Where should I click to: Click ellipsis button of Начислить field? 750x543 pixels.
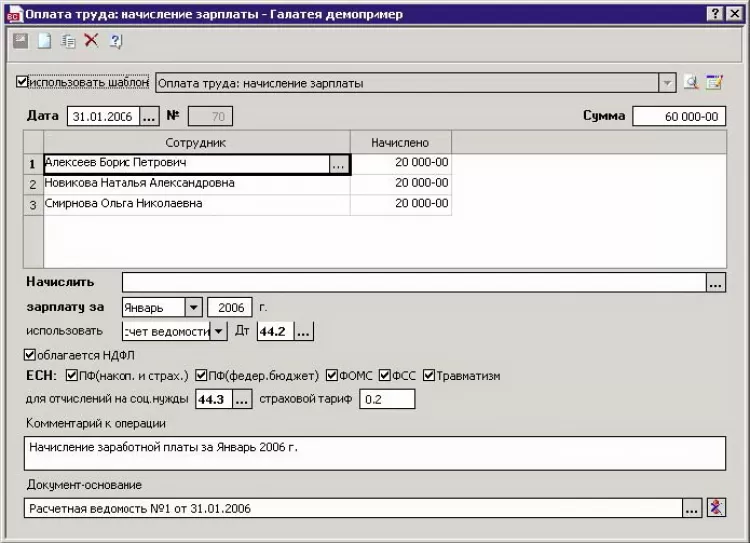click(716, 282)
